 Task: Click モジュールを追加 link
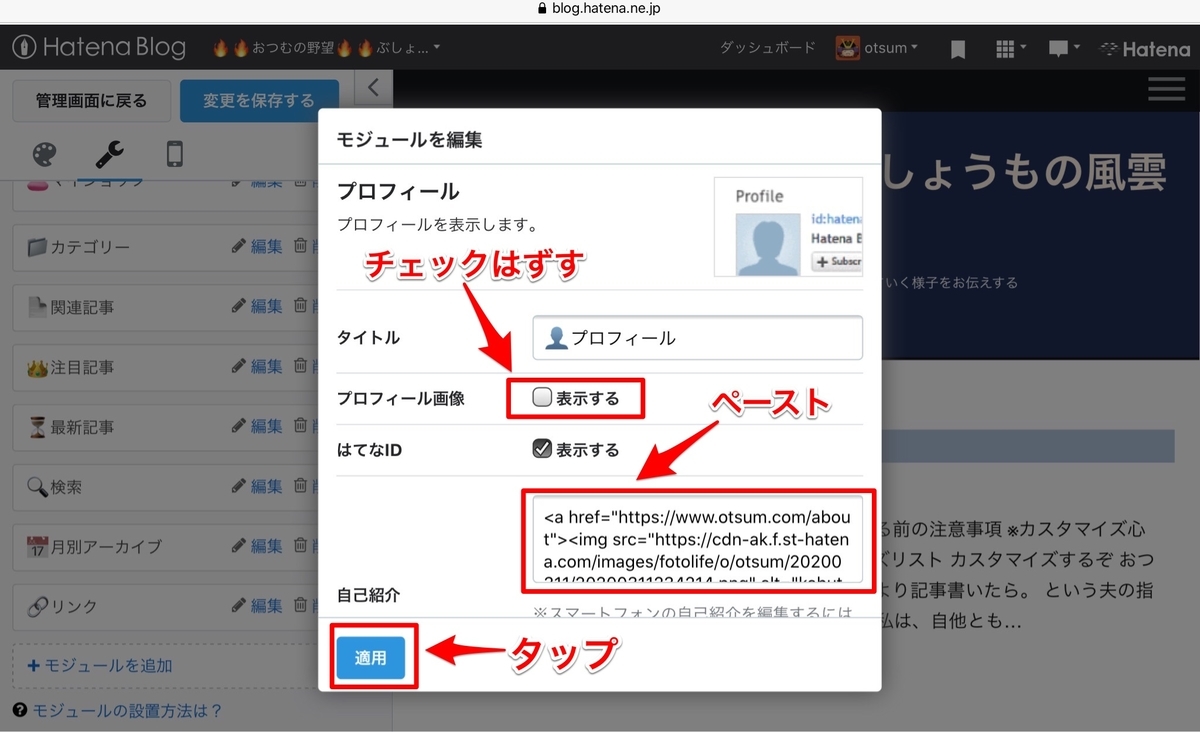100,665
